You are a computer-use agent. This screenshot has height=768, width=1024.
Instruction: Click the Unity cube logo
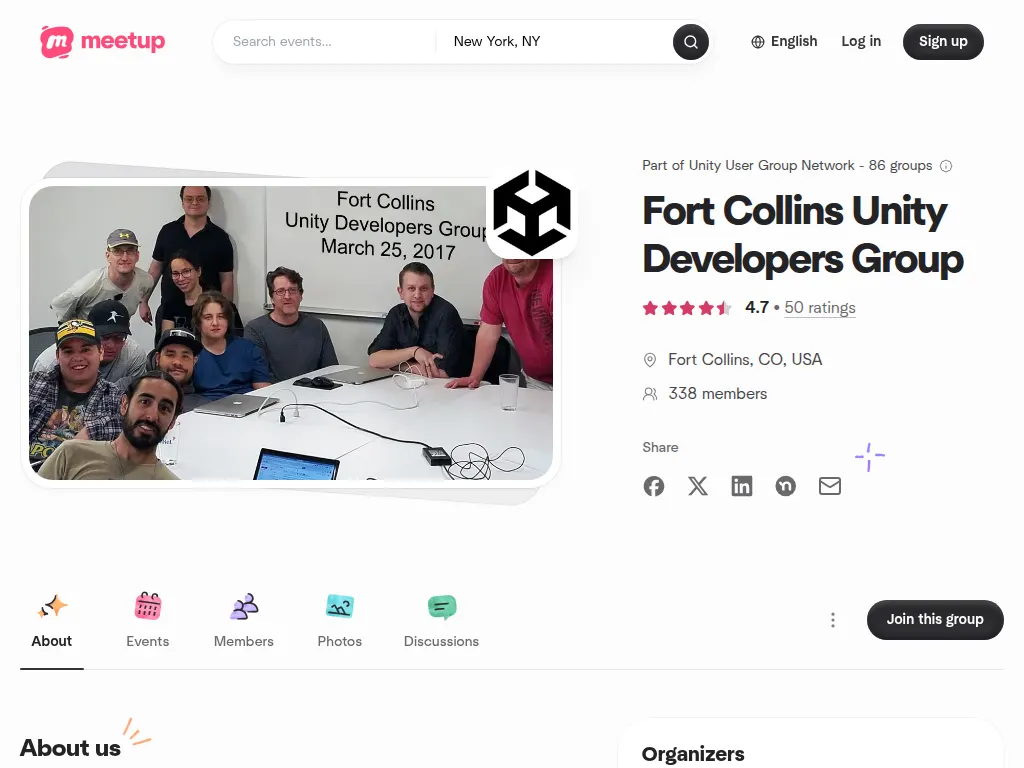pos(532,213)
